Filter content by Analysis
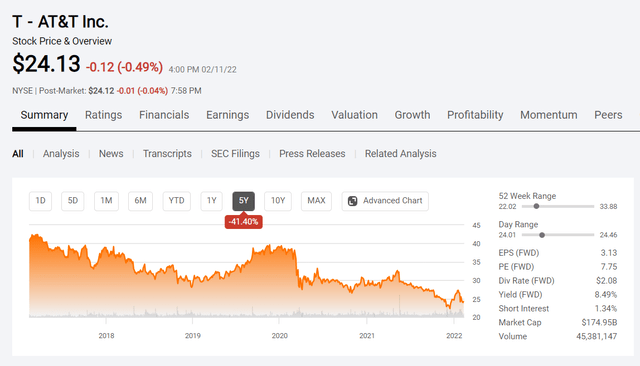This screenshot has width=640, height=366. tap(61, 154)
